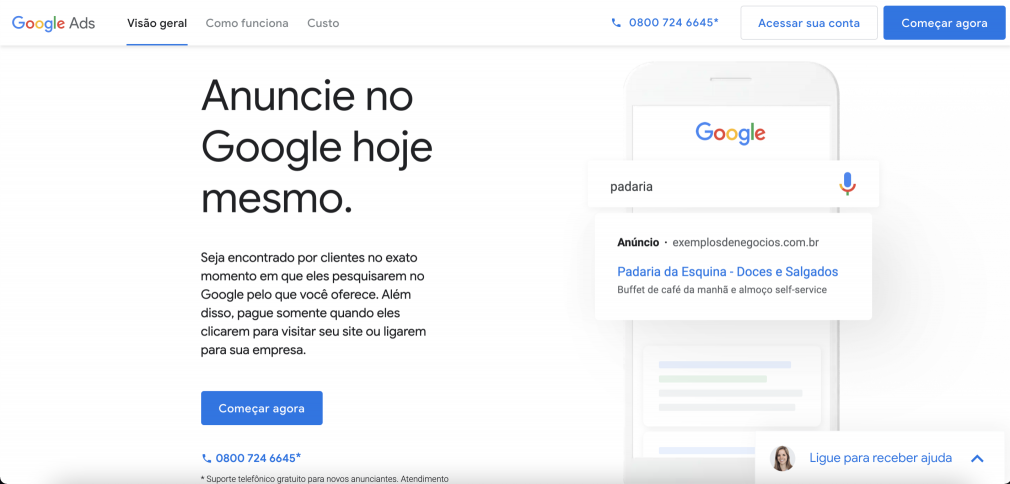1010x484 pixels.
Task: Click the Anúncio label in the ad card
Action: (x=638, y=243)
